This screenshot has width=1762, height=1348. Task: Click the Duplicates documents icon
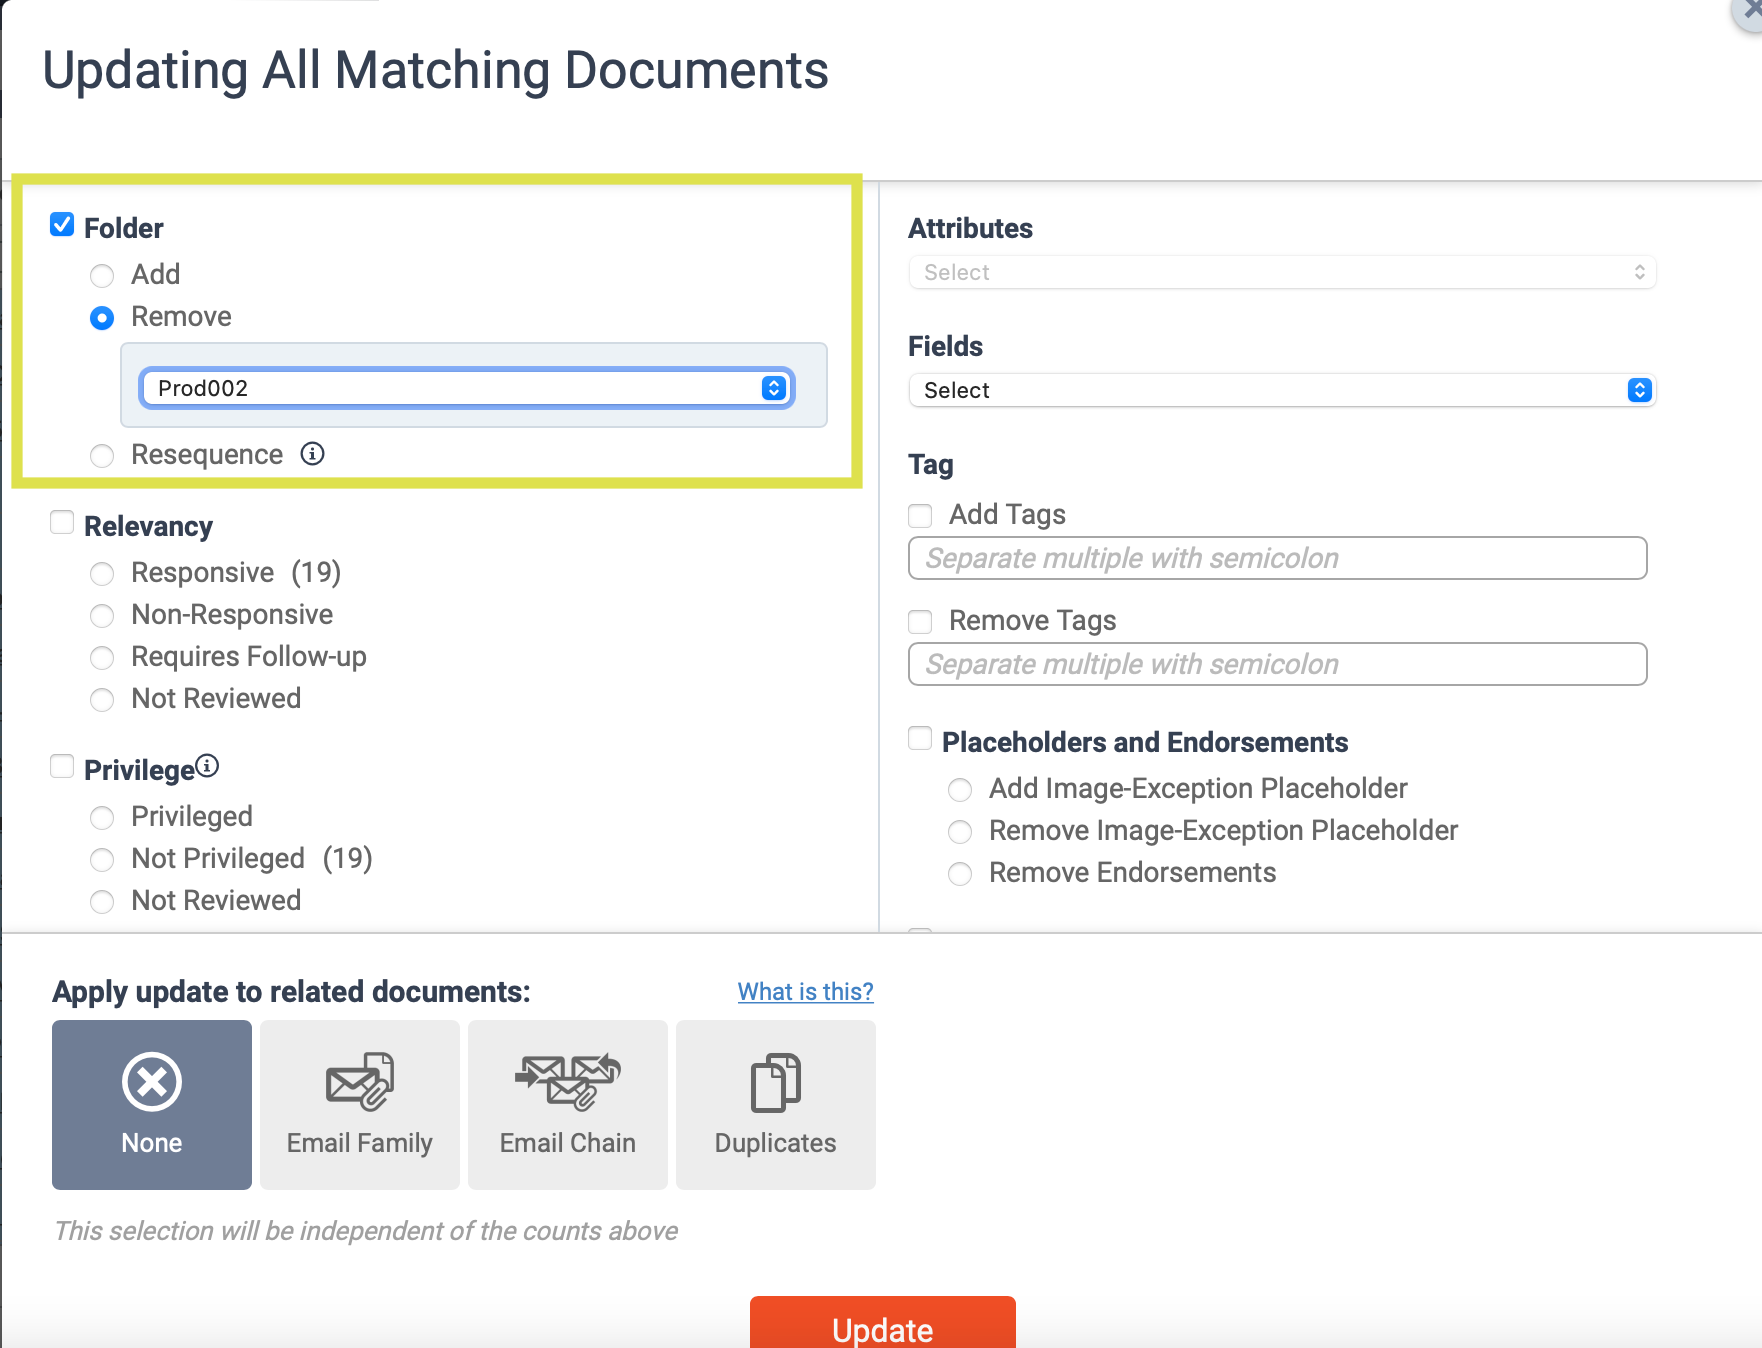776,1082
